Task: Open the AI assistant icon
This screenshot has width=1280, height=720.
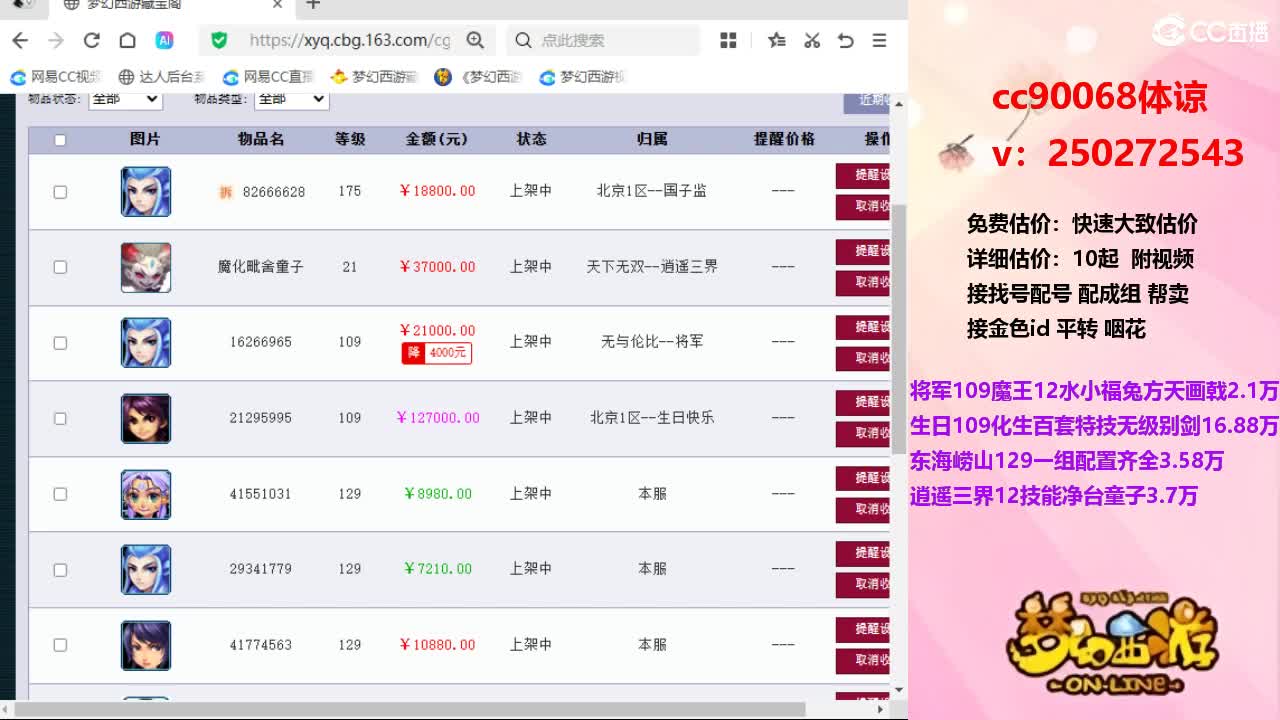Action: click(x=164, y=40)
